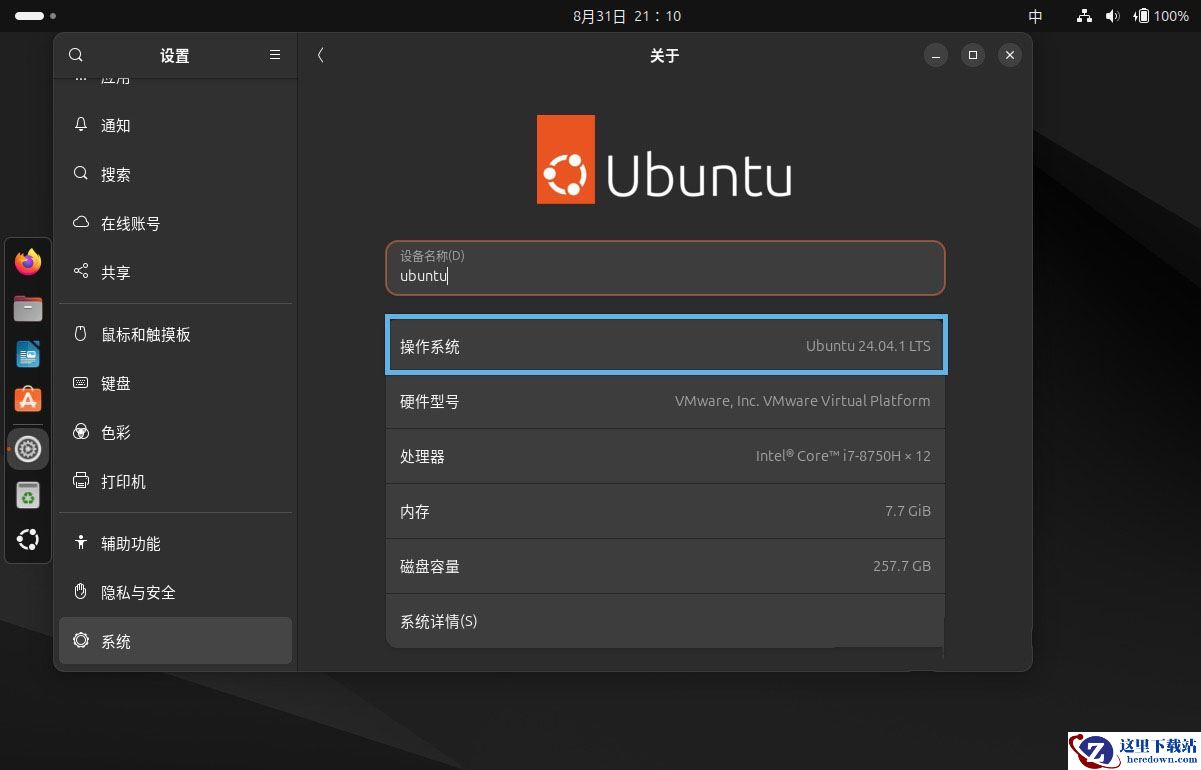Open LibreOffice Writer from the dock
This screenshot has height=770, width=1201.
(x=28, y=354)
